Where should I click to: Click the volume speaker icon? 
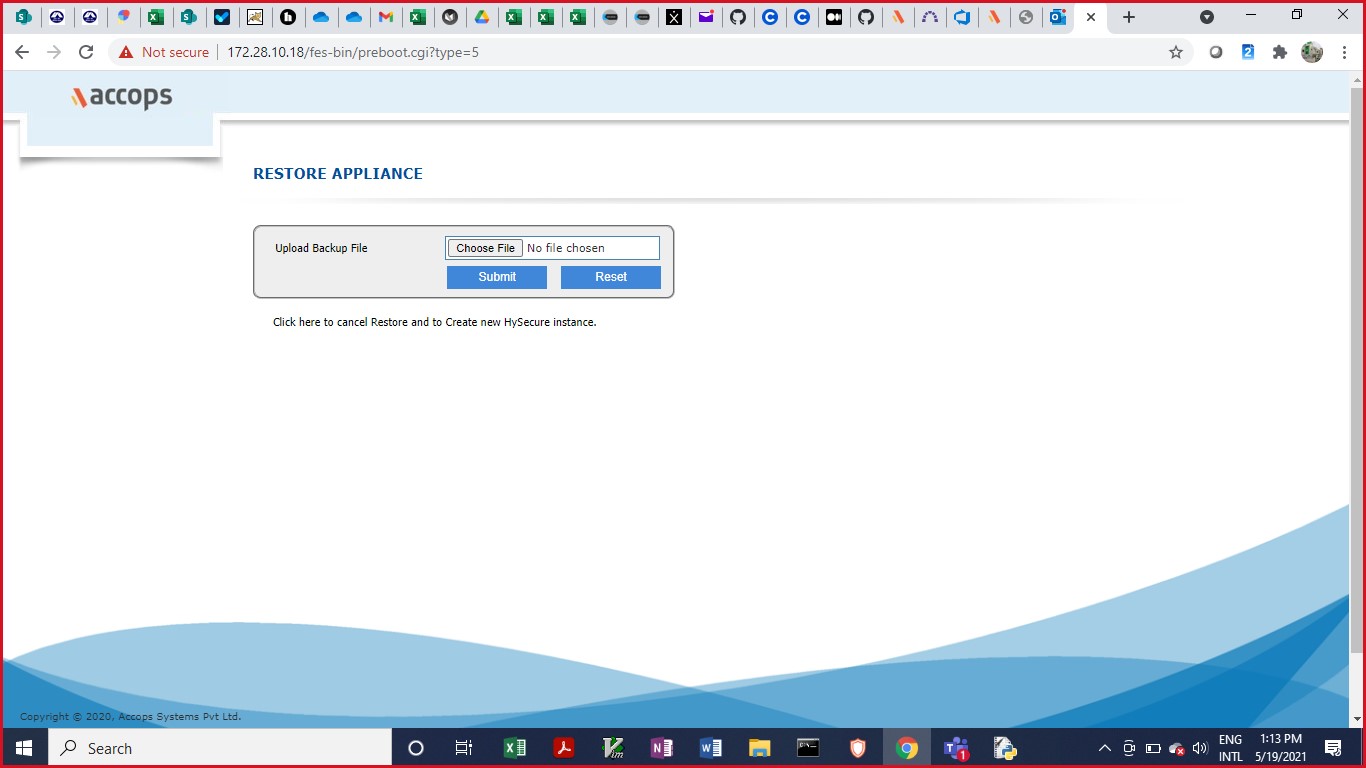click(1200, 748)
